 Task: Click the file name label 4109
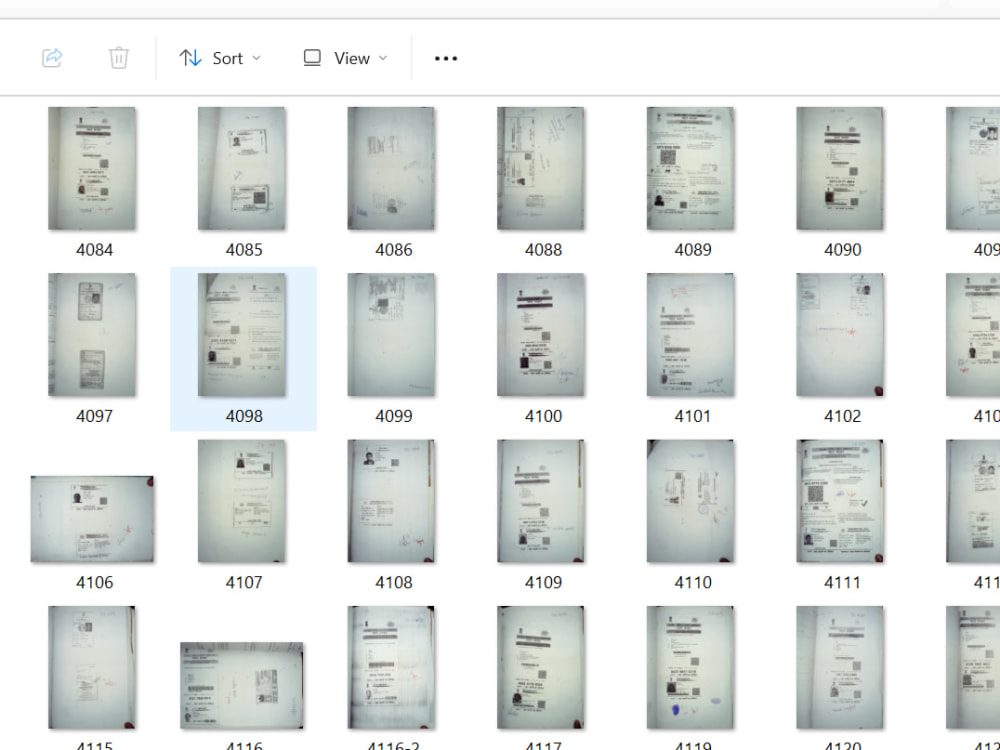tap(543, 583)
